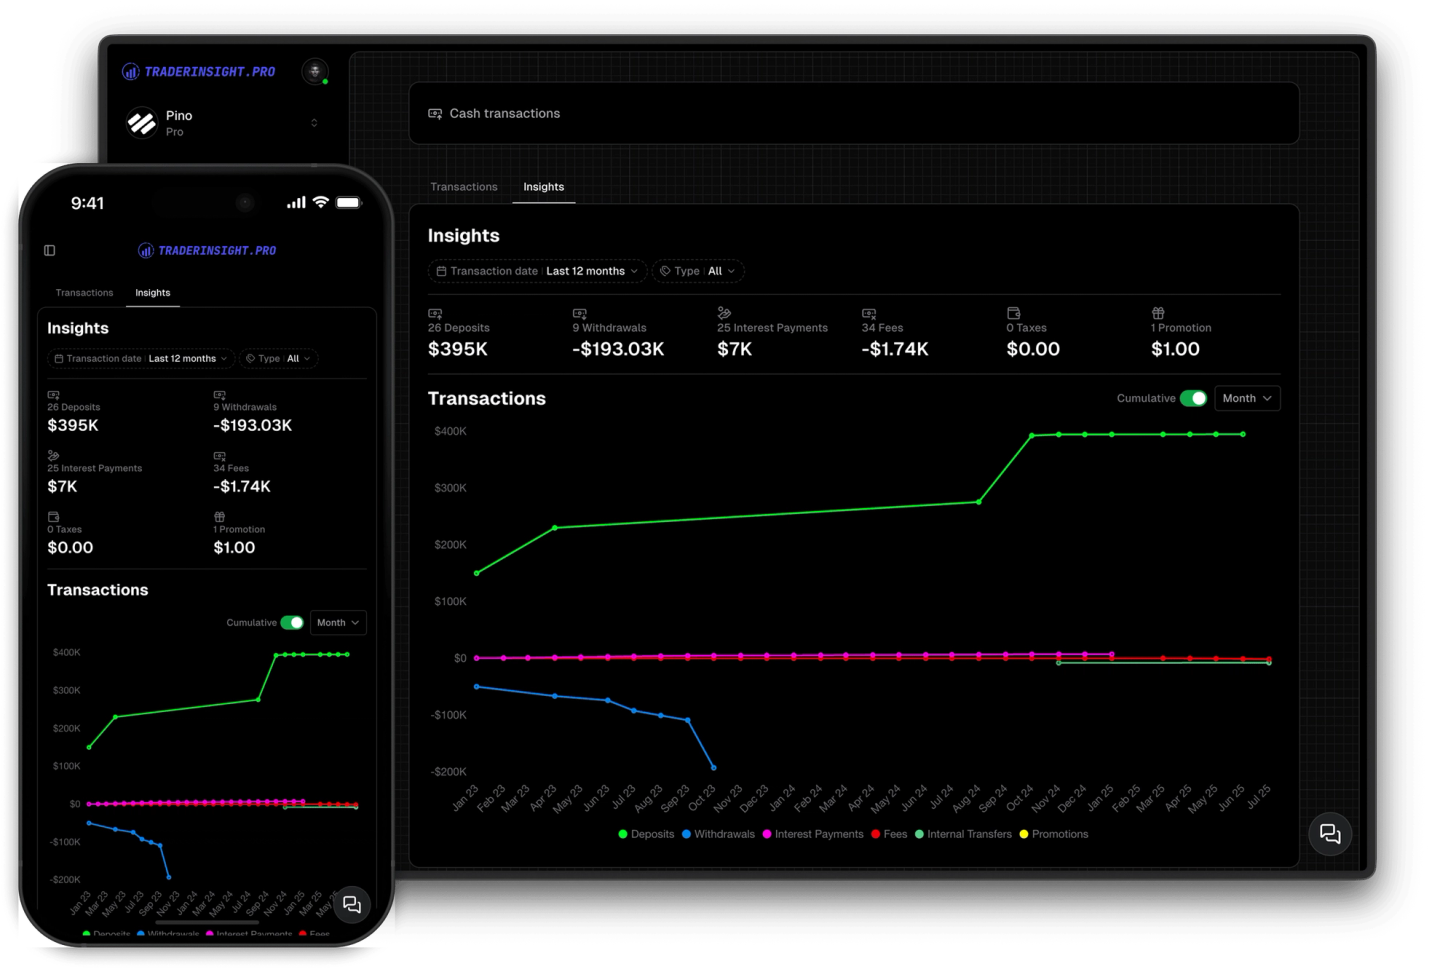Open the Type All filter dropdown

tap(698, 271)
